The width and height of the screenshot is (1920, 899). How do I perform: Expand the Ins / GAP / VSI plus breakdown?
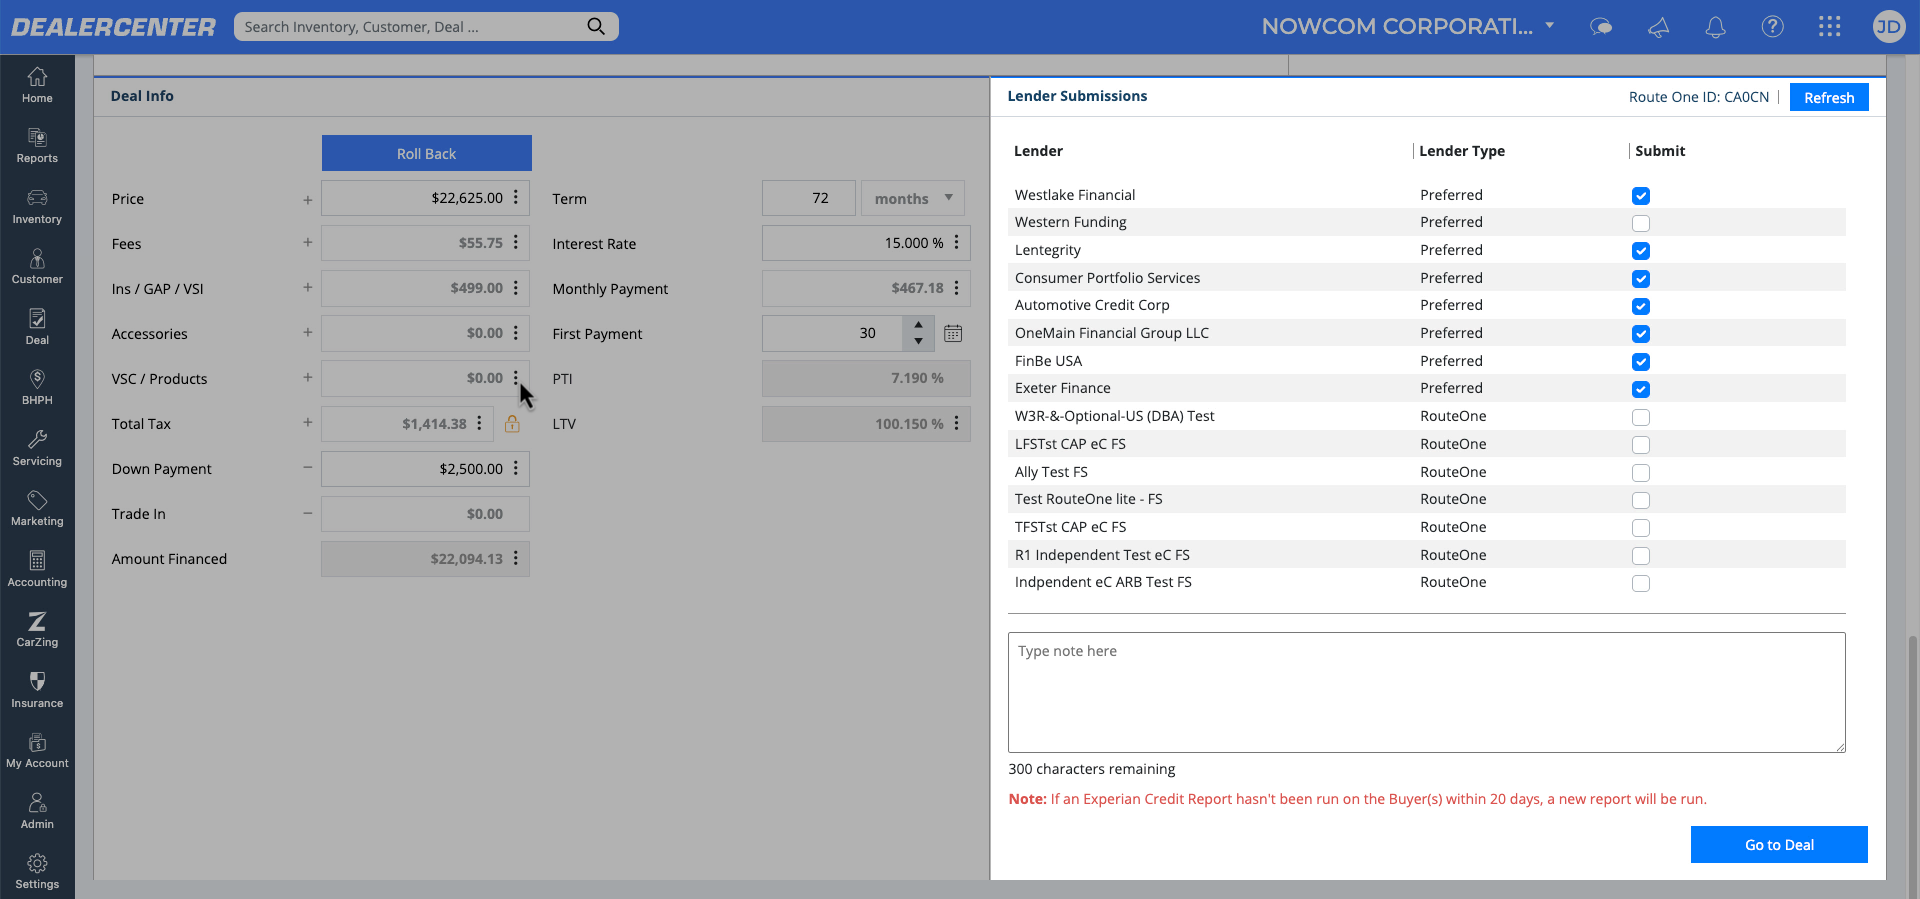tap(308, 288)
